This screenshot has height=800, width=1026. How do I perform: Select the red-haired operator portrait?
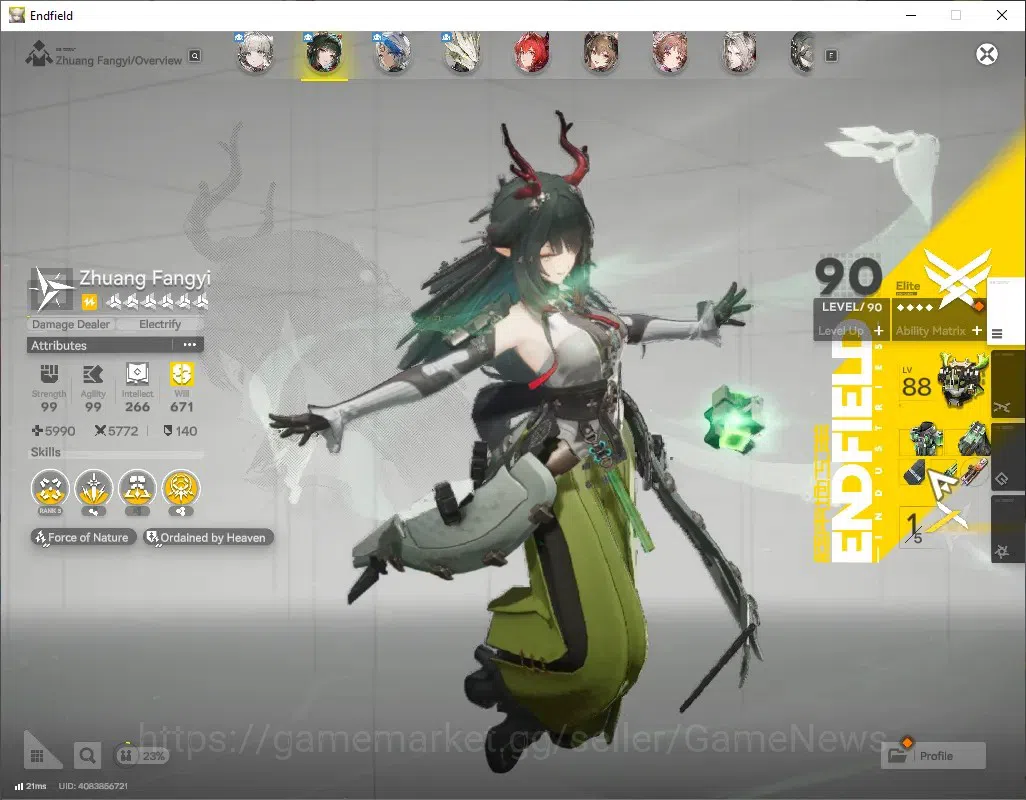531,54
